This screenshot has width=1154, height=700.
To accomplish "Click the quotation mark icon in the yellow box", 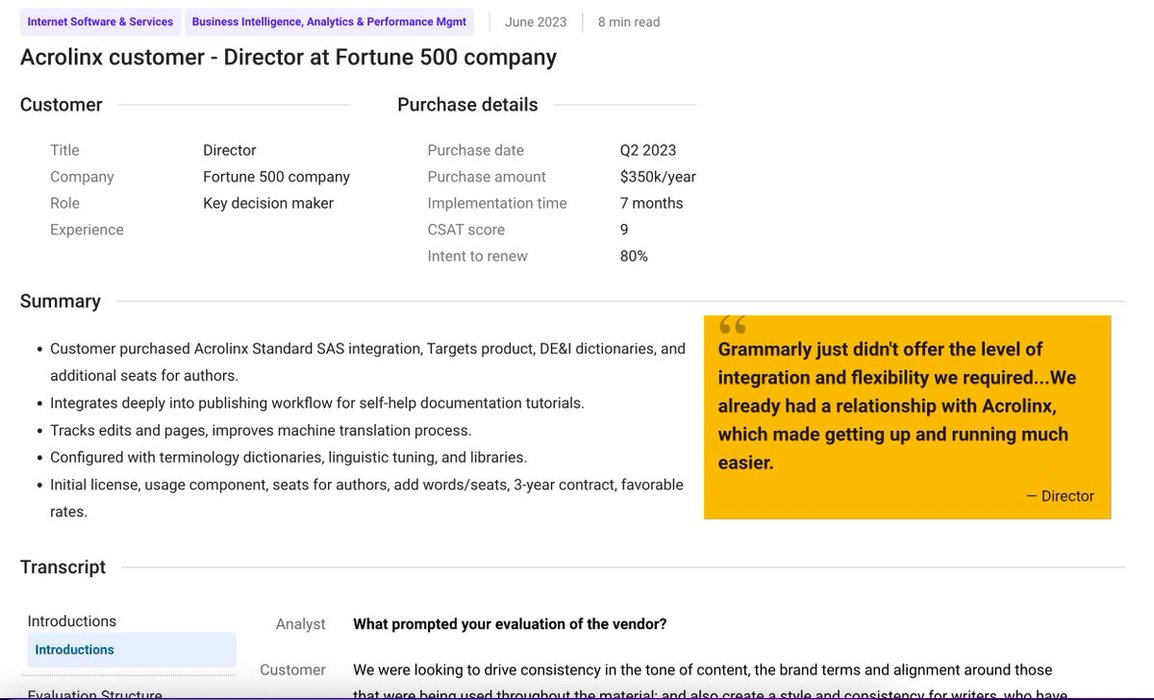I will [733, 325].
